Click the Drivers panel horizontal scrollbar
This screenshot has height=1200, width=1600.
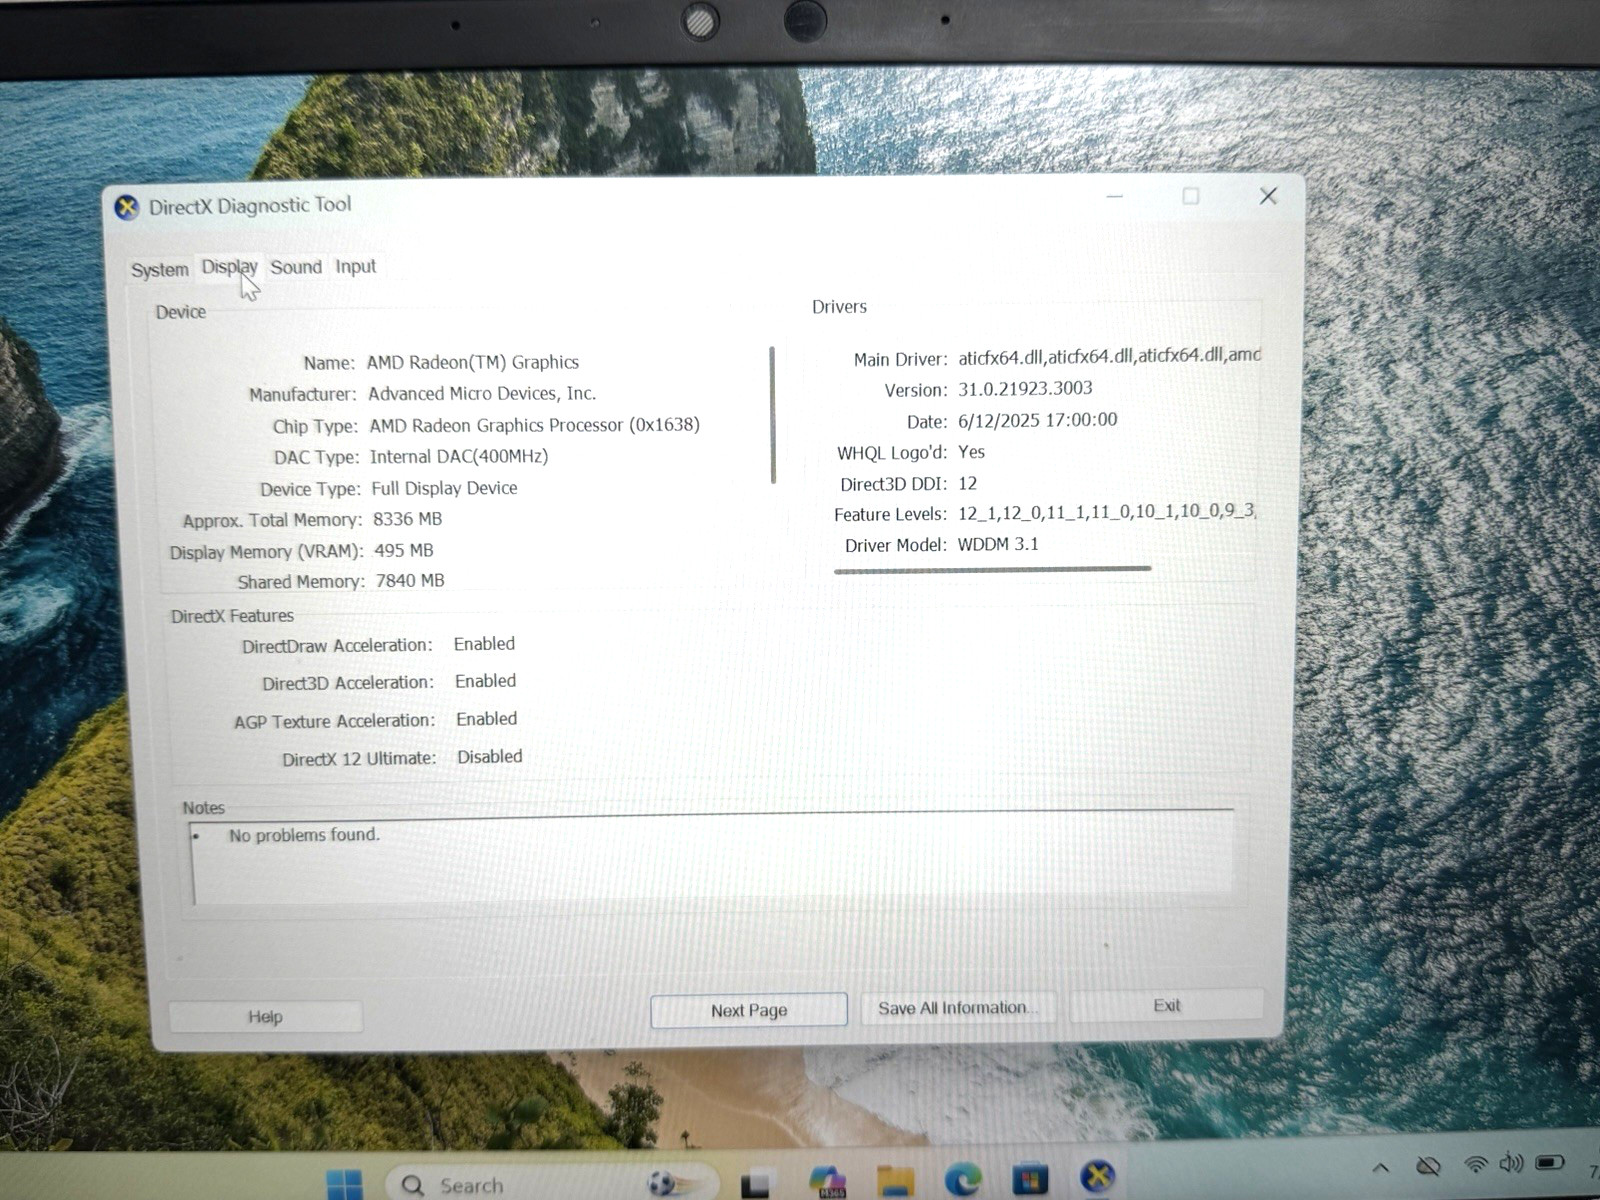pos(992,570)
